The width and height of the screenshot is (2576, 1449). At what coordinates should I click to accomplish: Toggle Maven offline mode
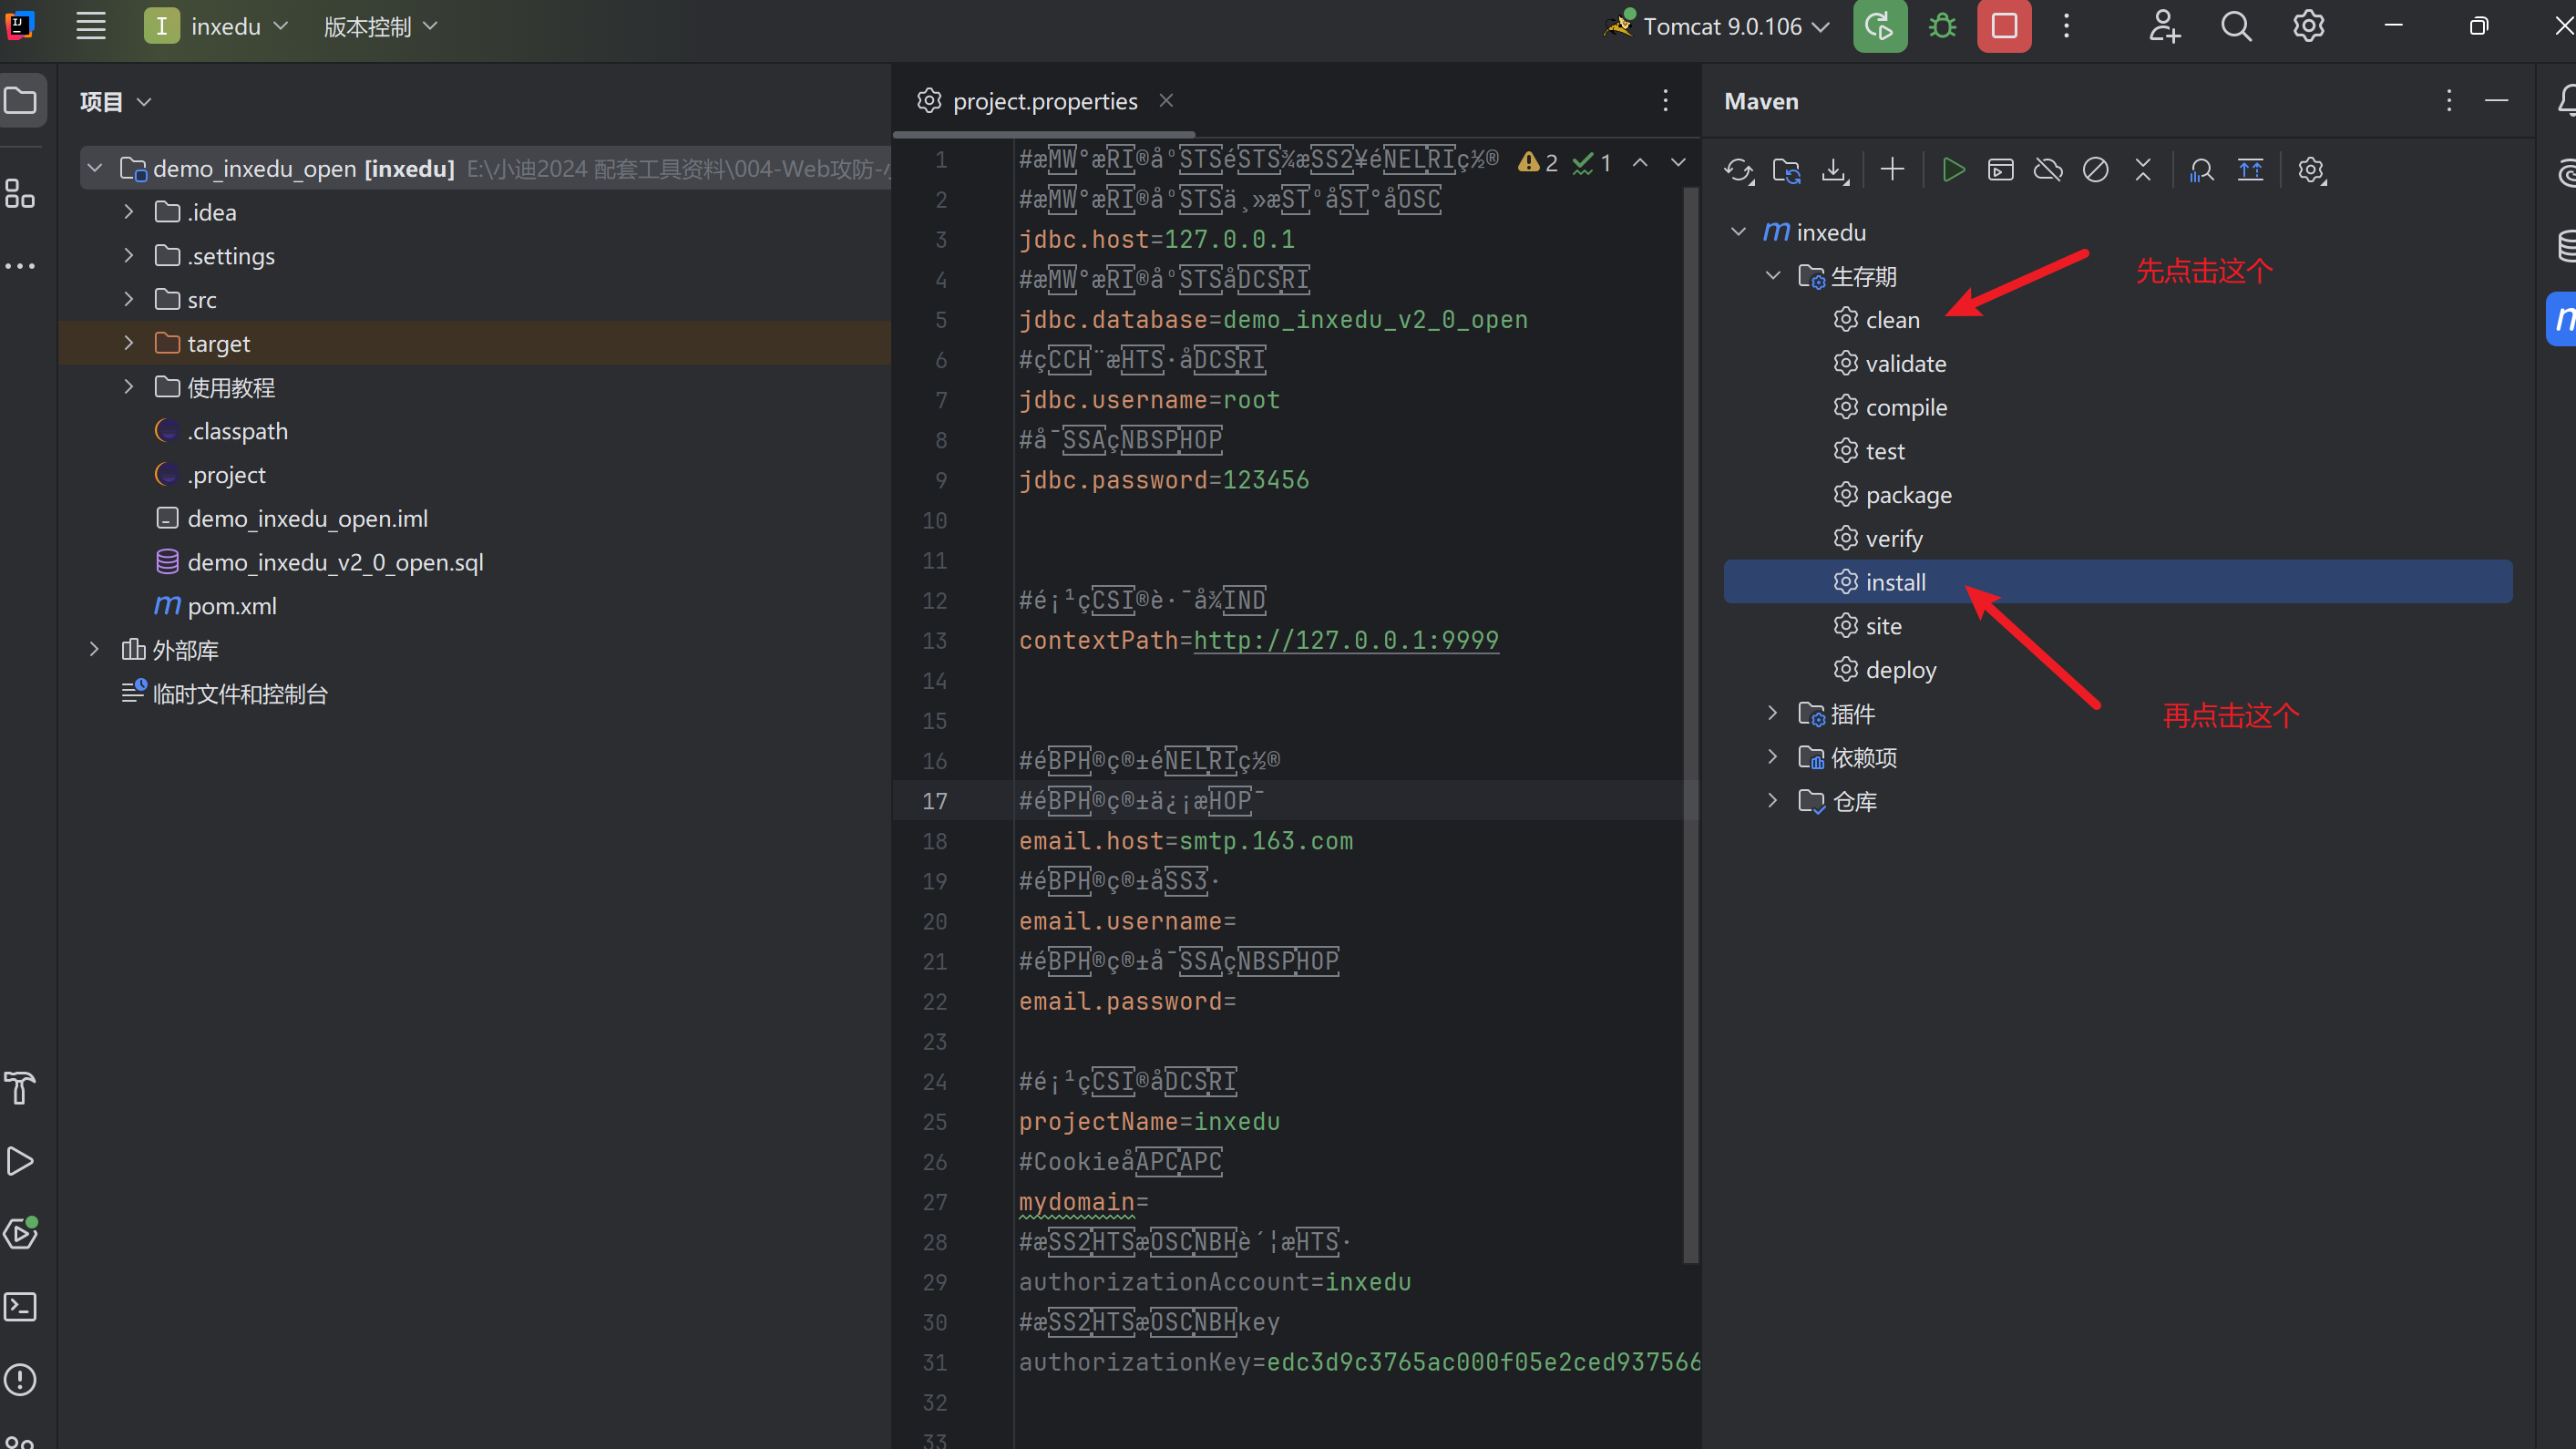pyautogui.click(x=2048, y=170)
